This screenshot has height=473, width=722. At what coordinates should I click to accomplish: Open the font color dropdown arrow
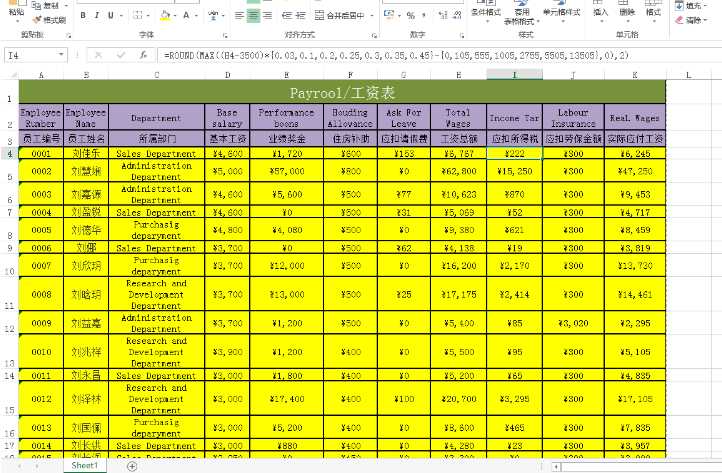(197, 16)
